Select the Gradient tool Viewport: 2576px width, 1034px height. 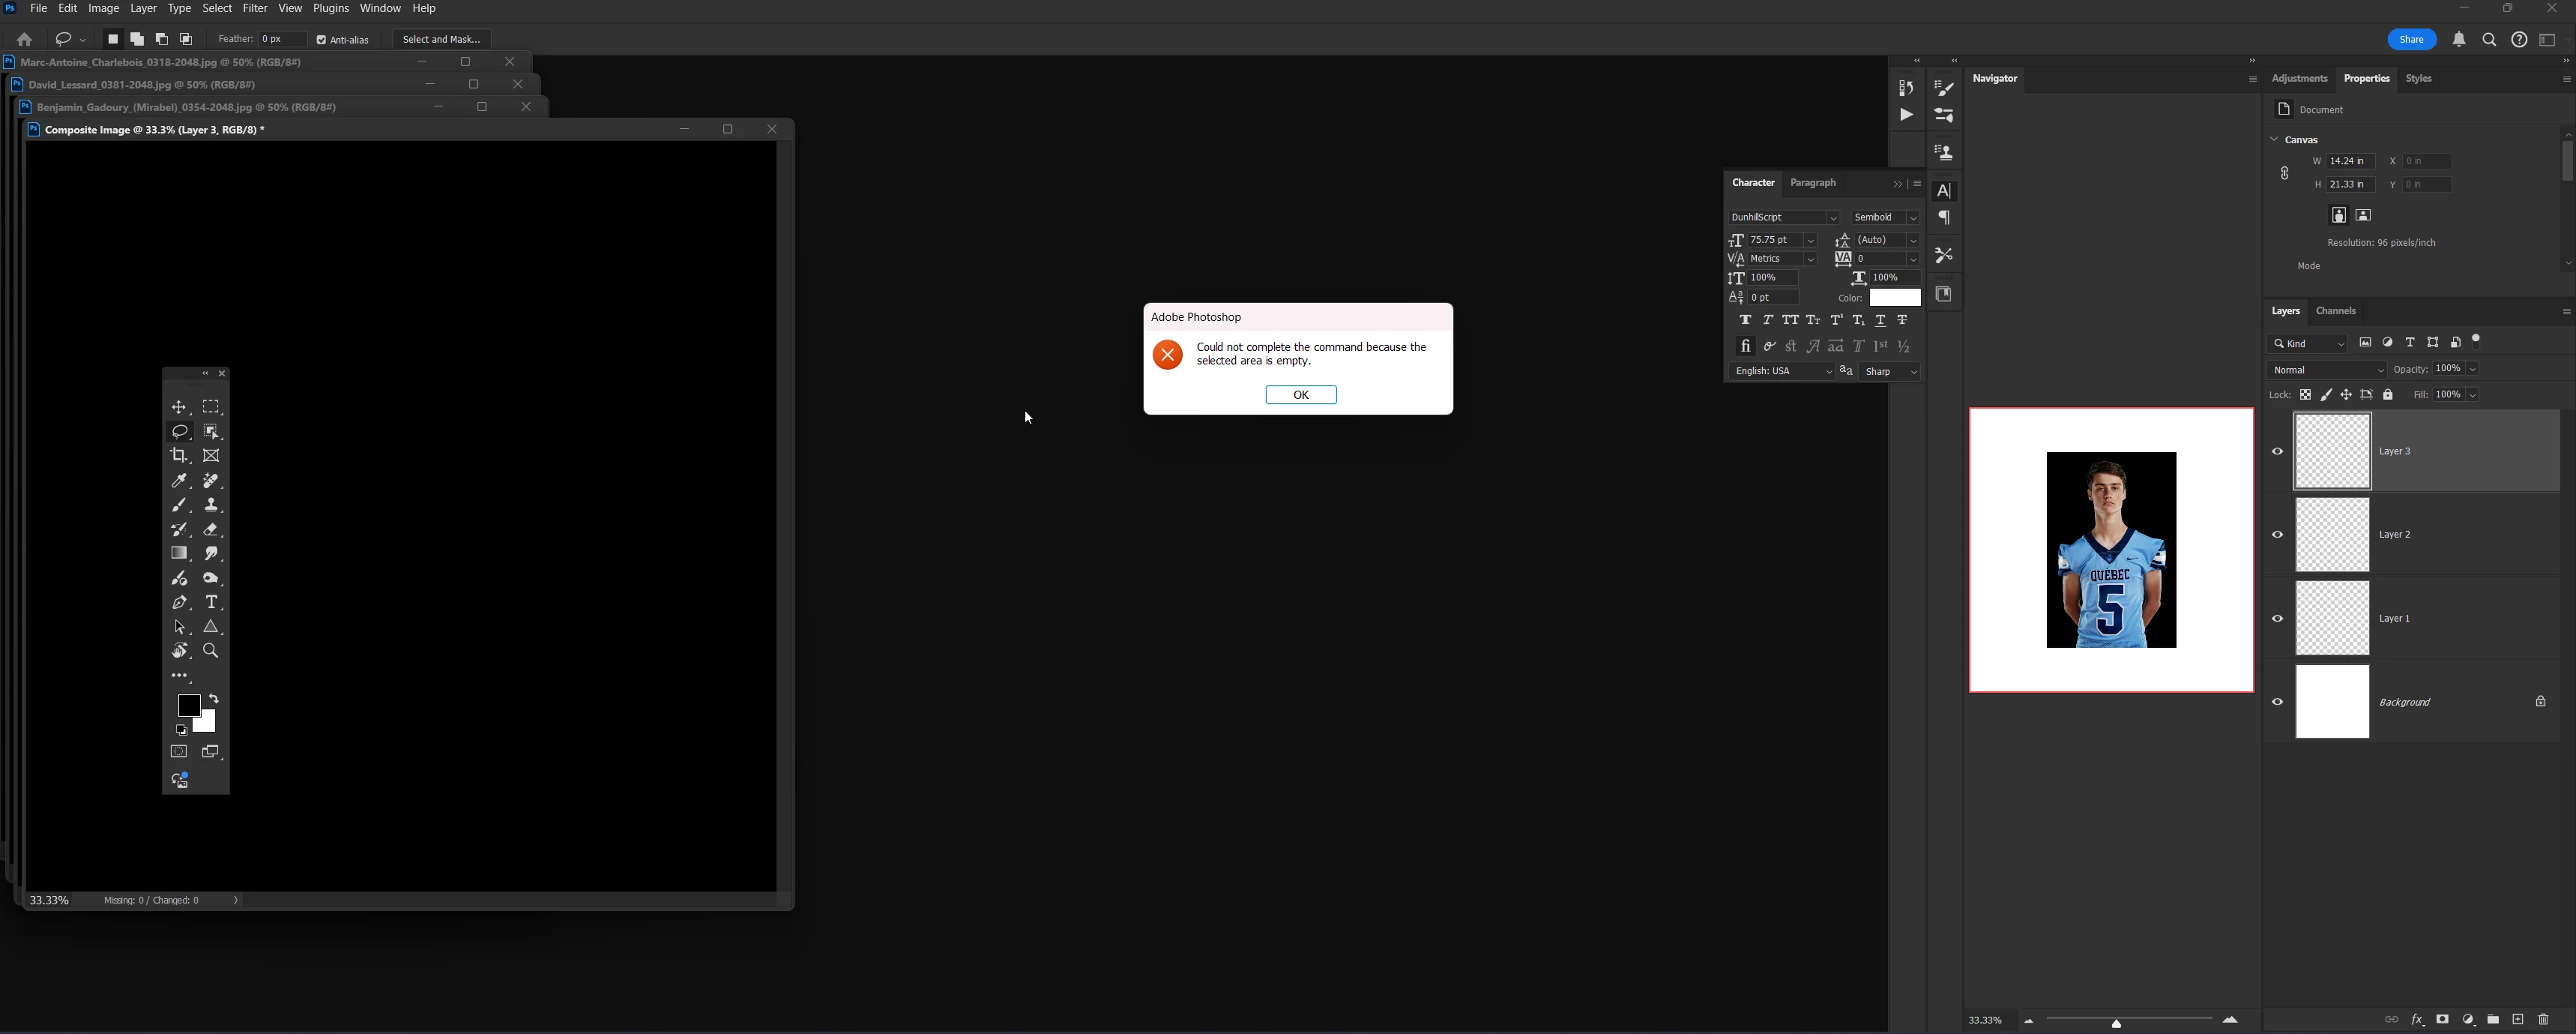(x=179, y=554)
